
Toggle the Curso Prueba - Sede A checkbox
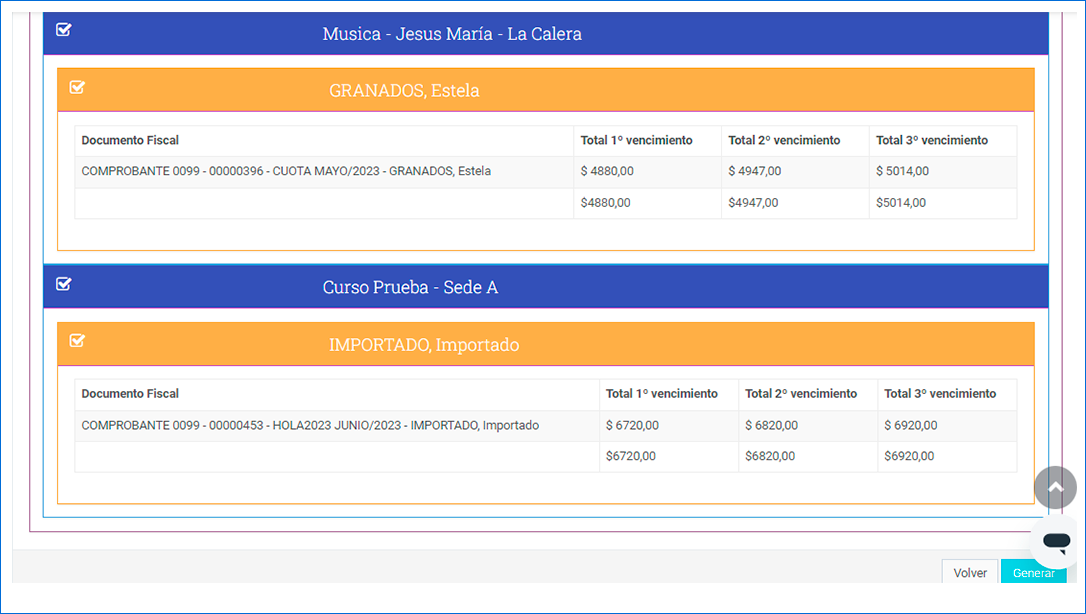[x=64, y=284]
